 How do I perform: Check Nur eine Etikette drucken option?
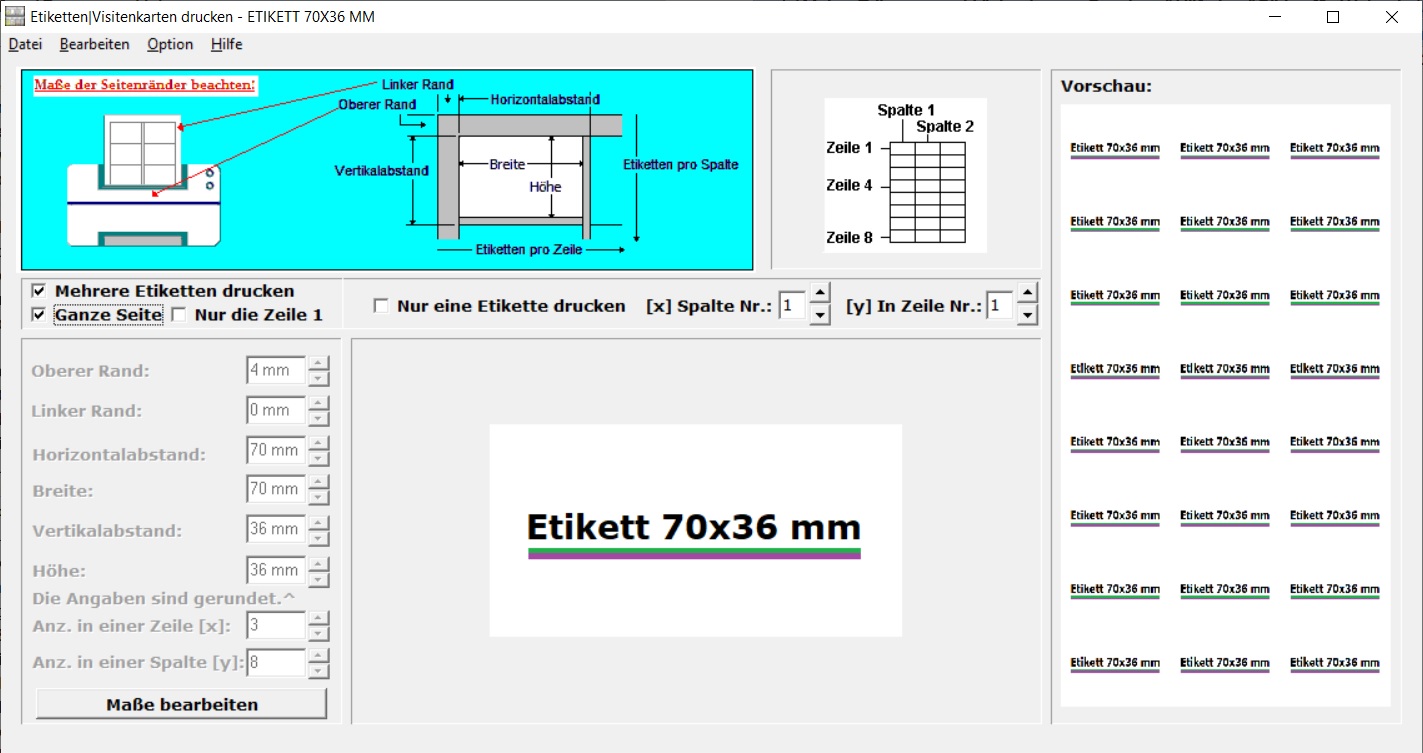381,306
